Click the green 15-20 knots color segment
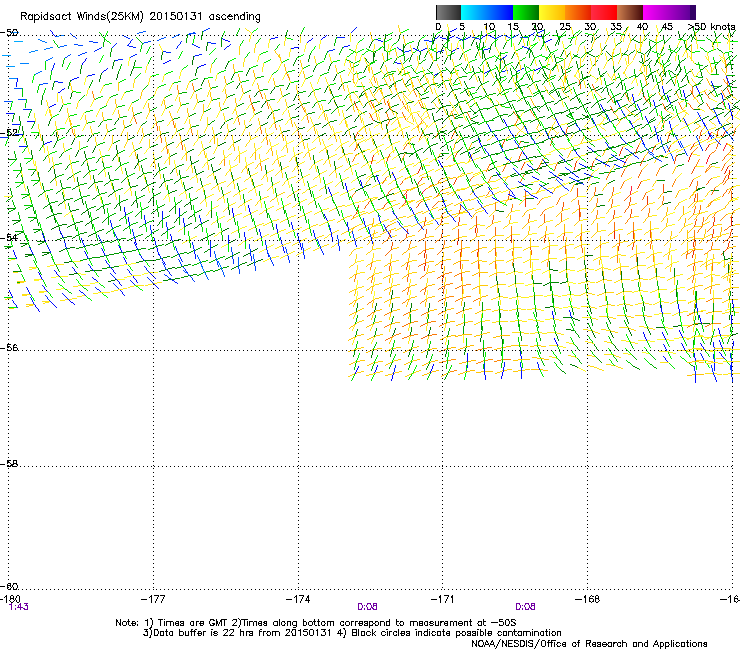The width and height of the screenshot is (740, 650). [526, 12]
